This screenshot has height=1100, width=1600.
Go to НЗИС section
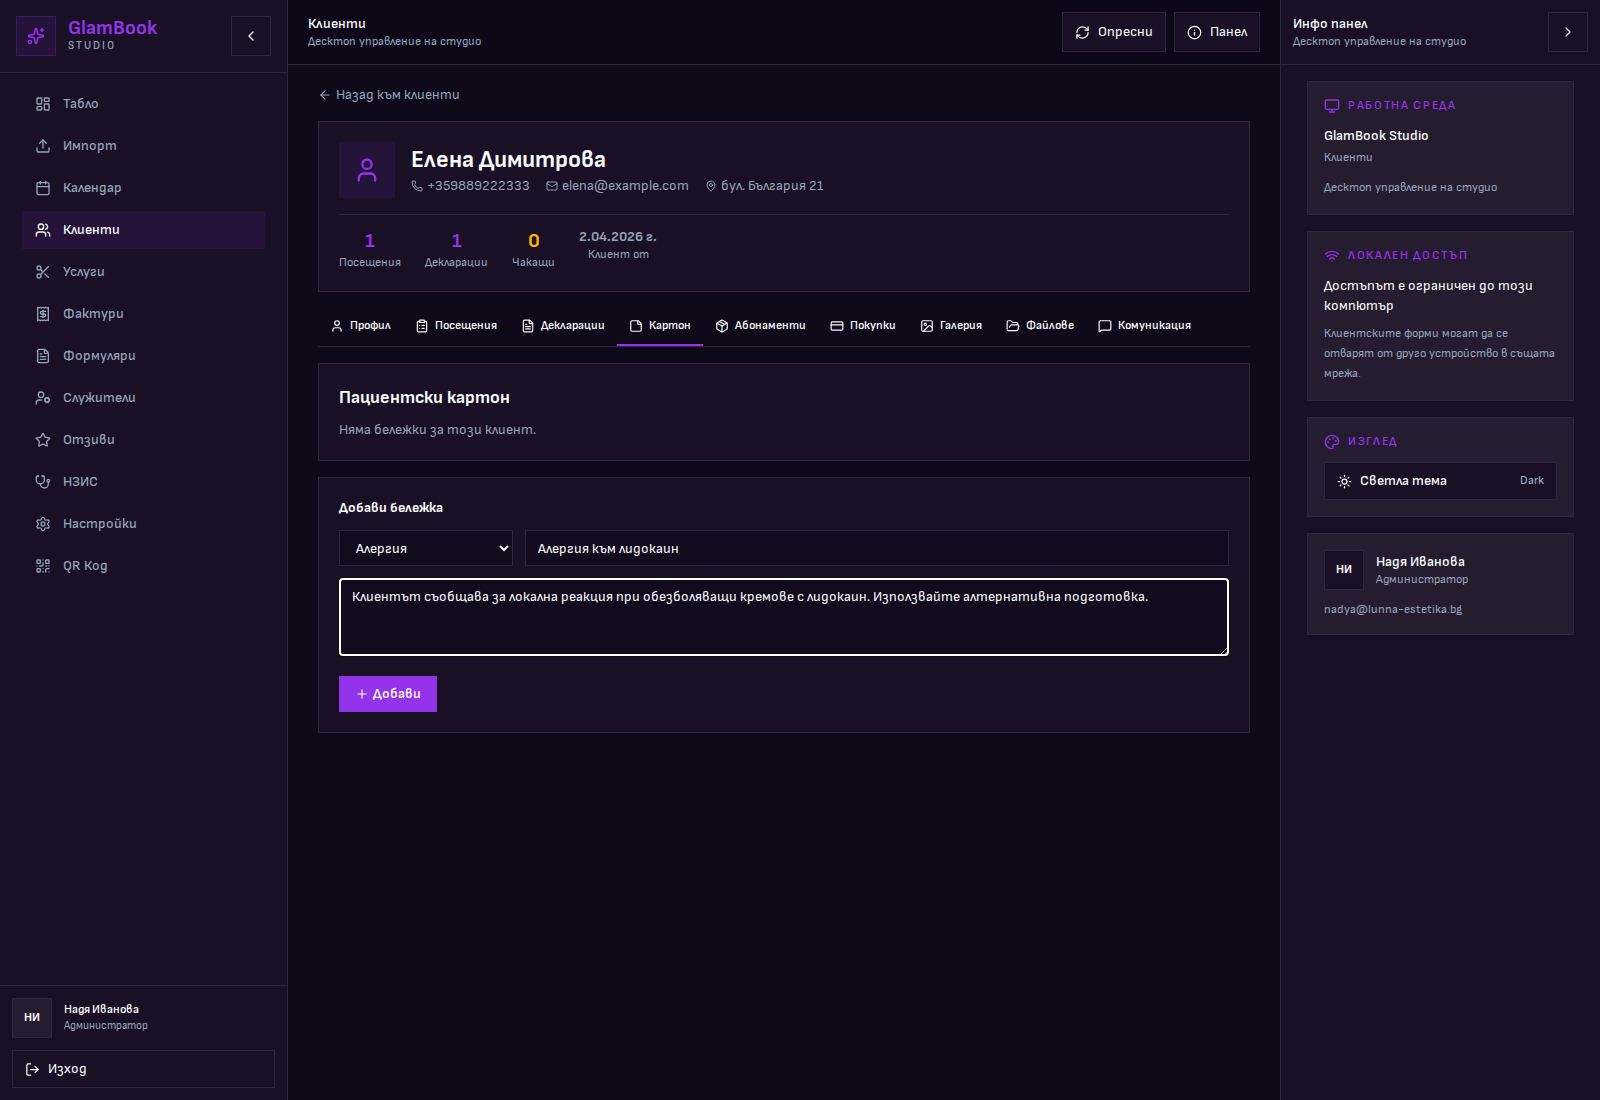click(x=80, y=482)
